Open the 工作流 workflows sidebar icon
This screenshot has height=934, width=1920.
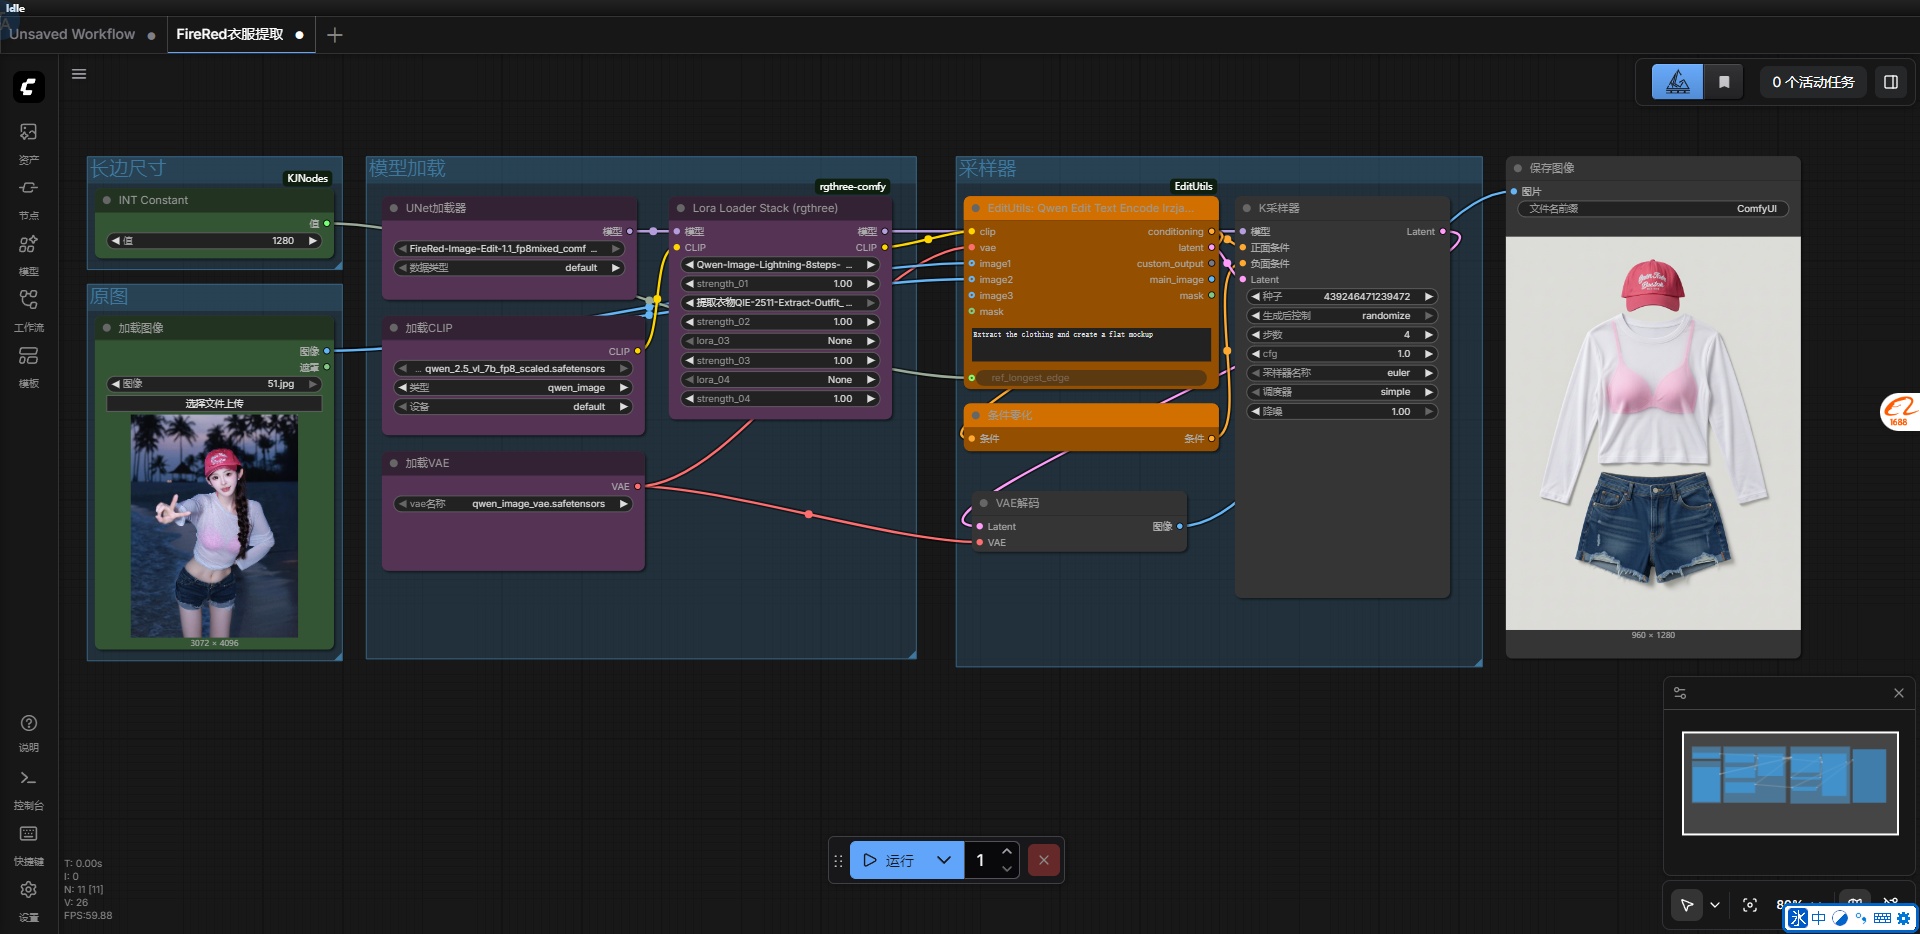click(28, 300)
